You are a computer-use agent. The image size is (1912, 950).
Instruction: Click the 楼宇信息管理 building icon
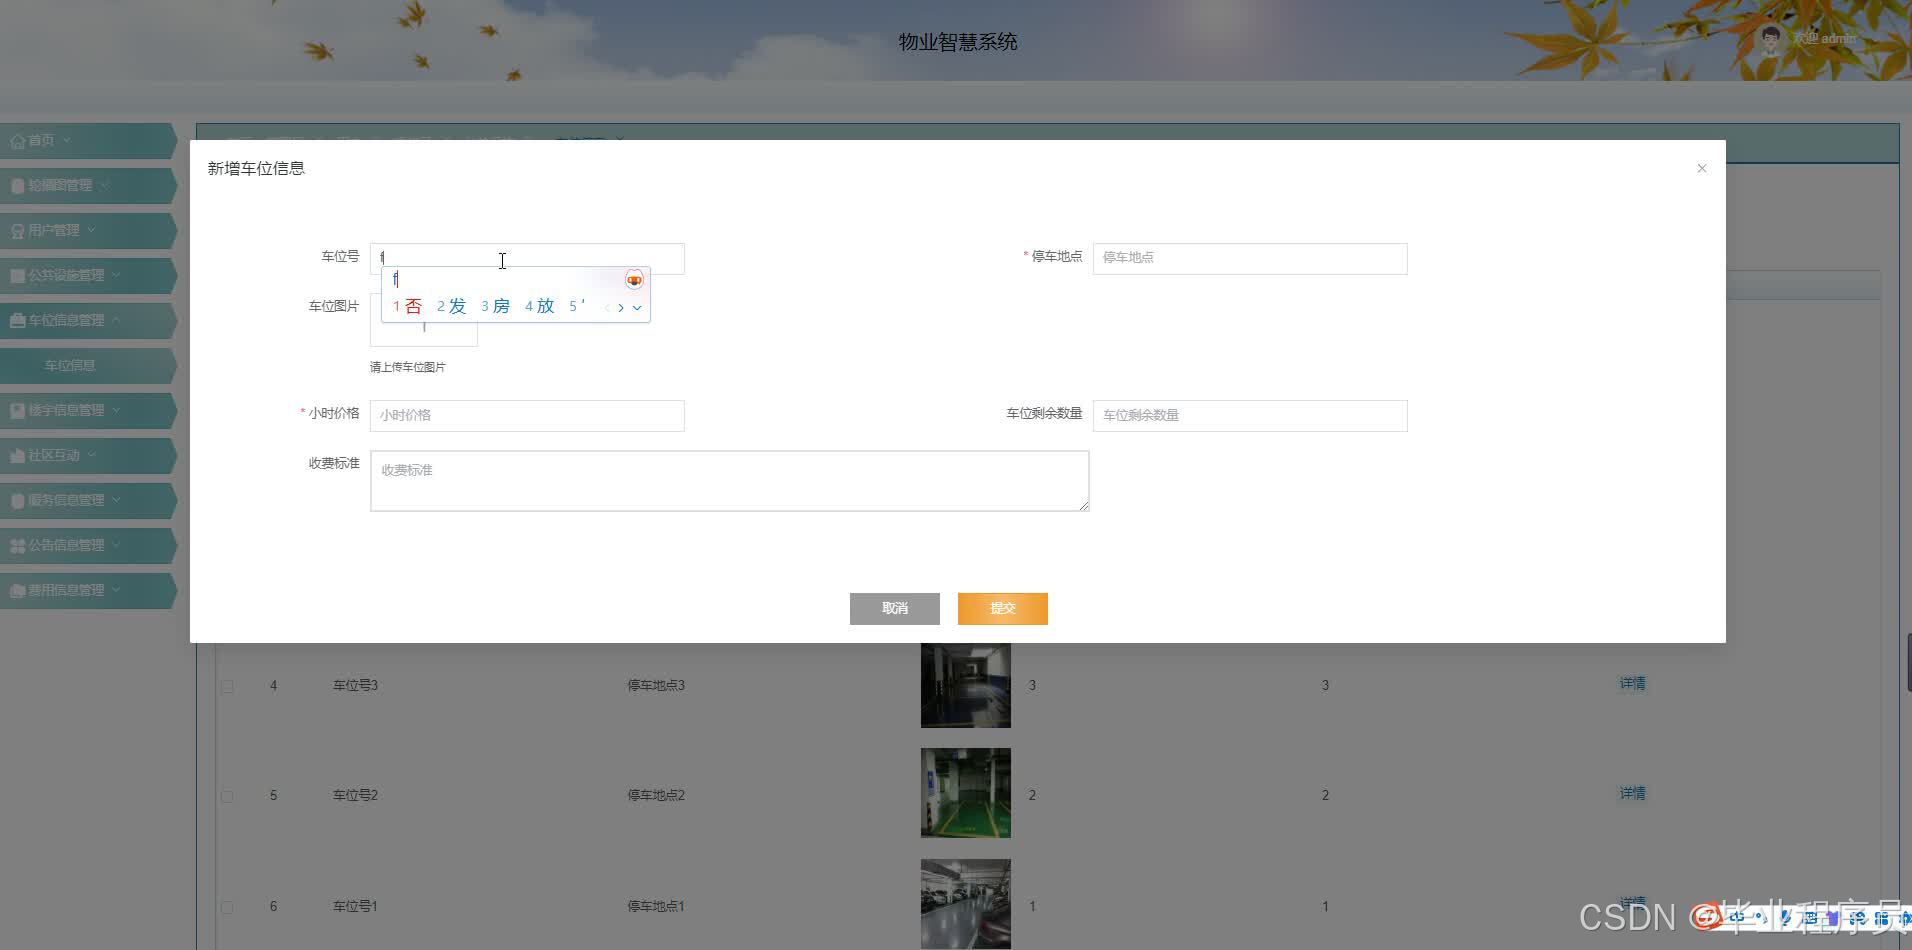(16, 410)
